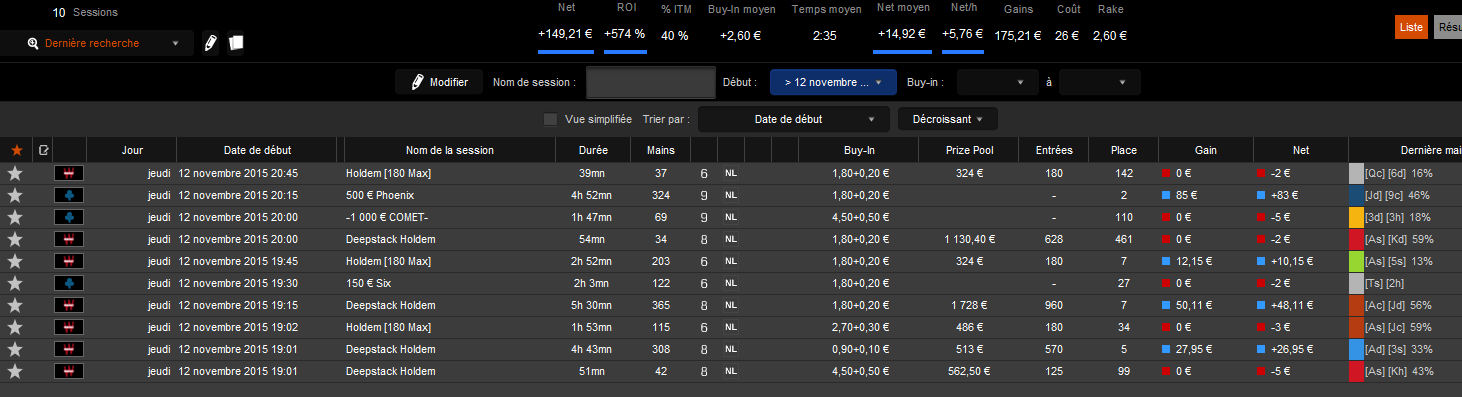Click the site logo of -1 000 € COMET- row
The image size is (1462, 397).
70,217
